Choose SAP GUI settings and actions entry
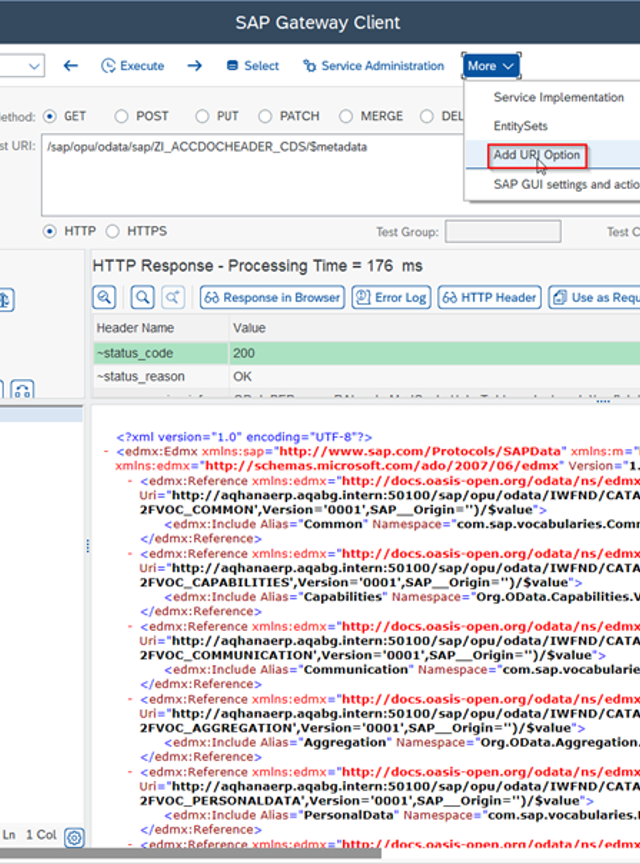Viewport: 640px width, 864px height. [x=566, y=184]
